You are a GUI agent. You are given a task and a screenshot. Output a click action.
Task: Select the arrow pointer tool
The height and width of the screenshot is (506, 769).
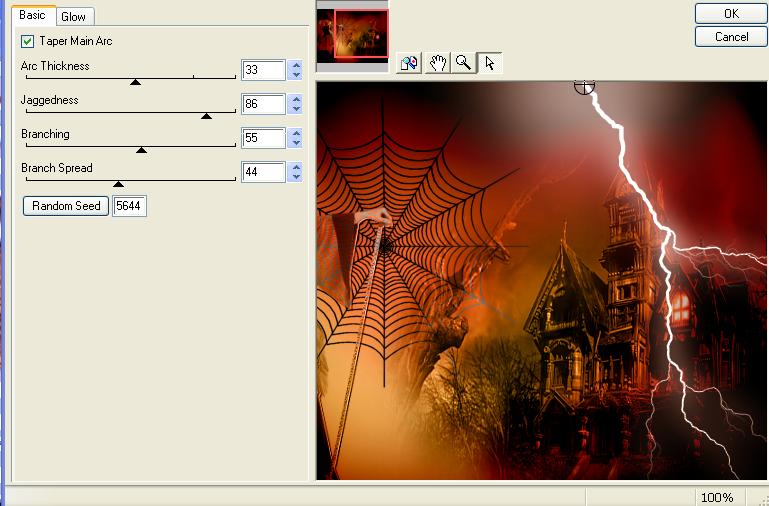point(489,63)
